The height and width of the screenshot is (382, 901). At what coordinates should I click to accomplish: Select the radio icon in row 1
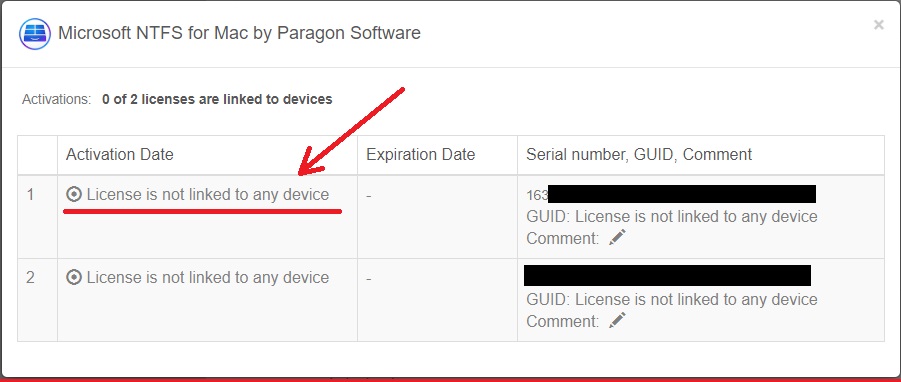[x=74, y=195]
